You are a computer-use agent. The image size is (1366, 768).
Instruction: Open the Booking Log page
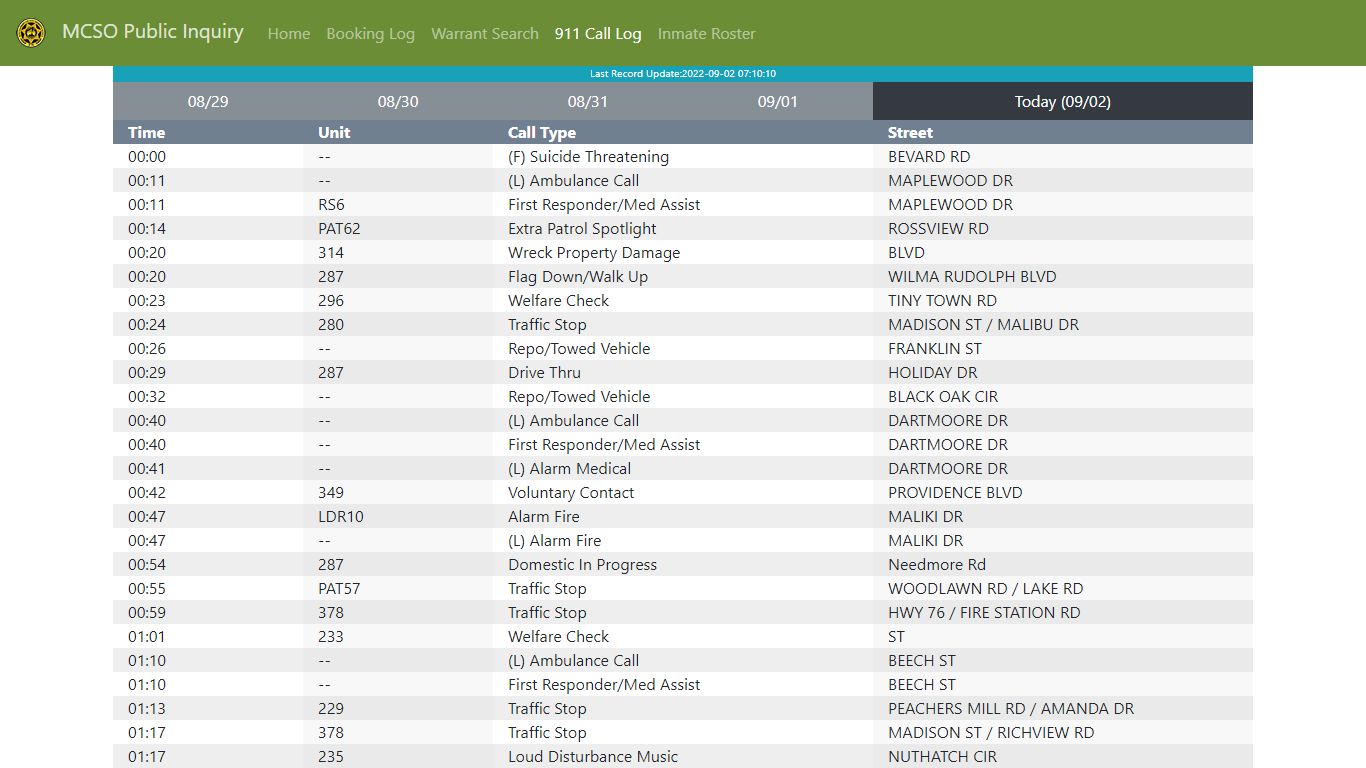(370, 34)
